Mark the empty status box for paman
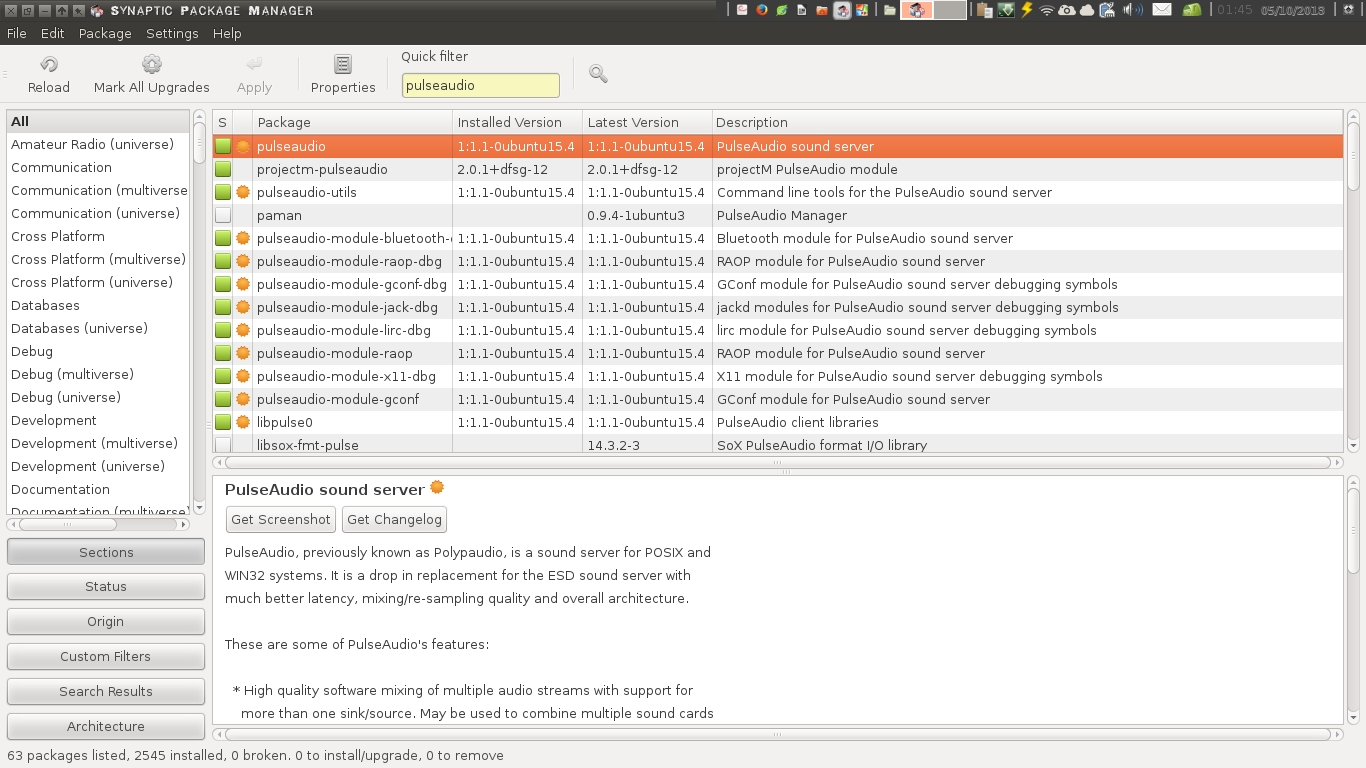This screenshot has height=768, width=1366. (223, 215)
